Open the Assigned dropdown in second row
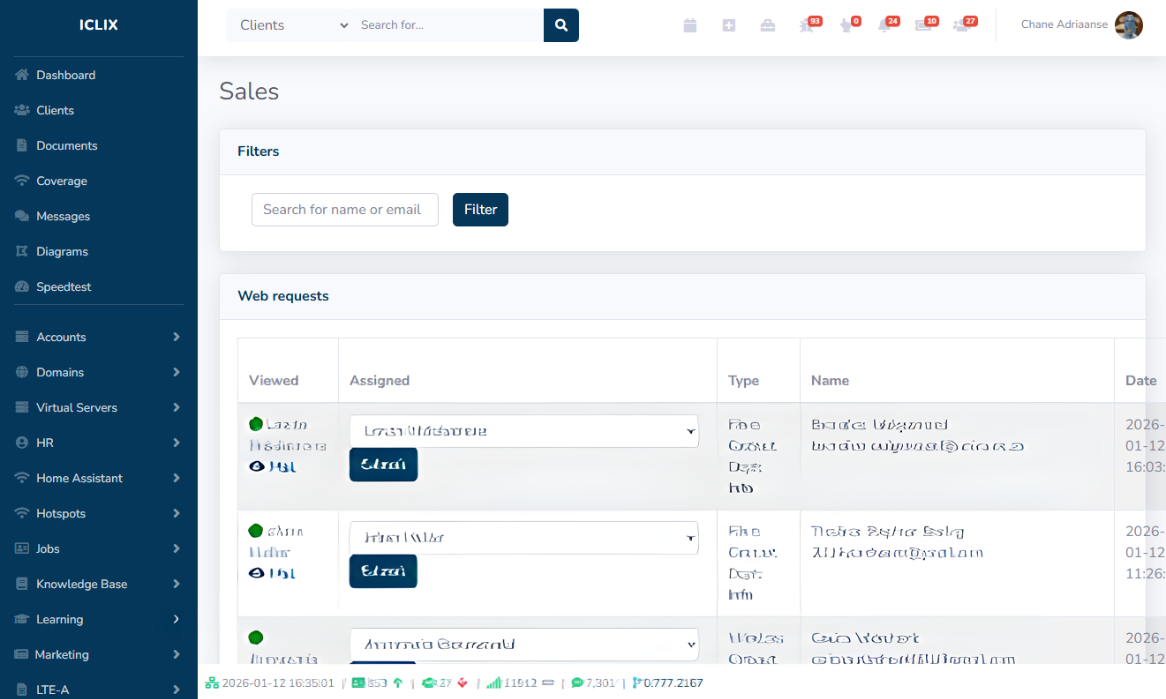 point(523,538)
